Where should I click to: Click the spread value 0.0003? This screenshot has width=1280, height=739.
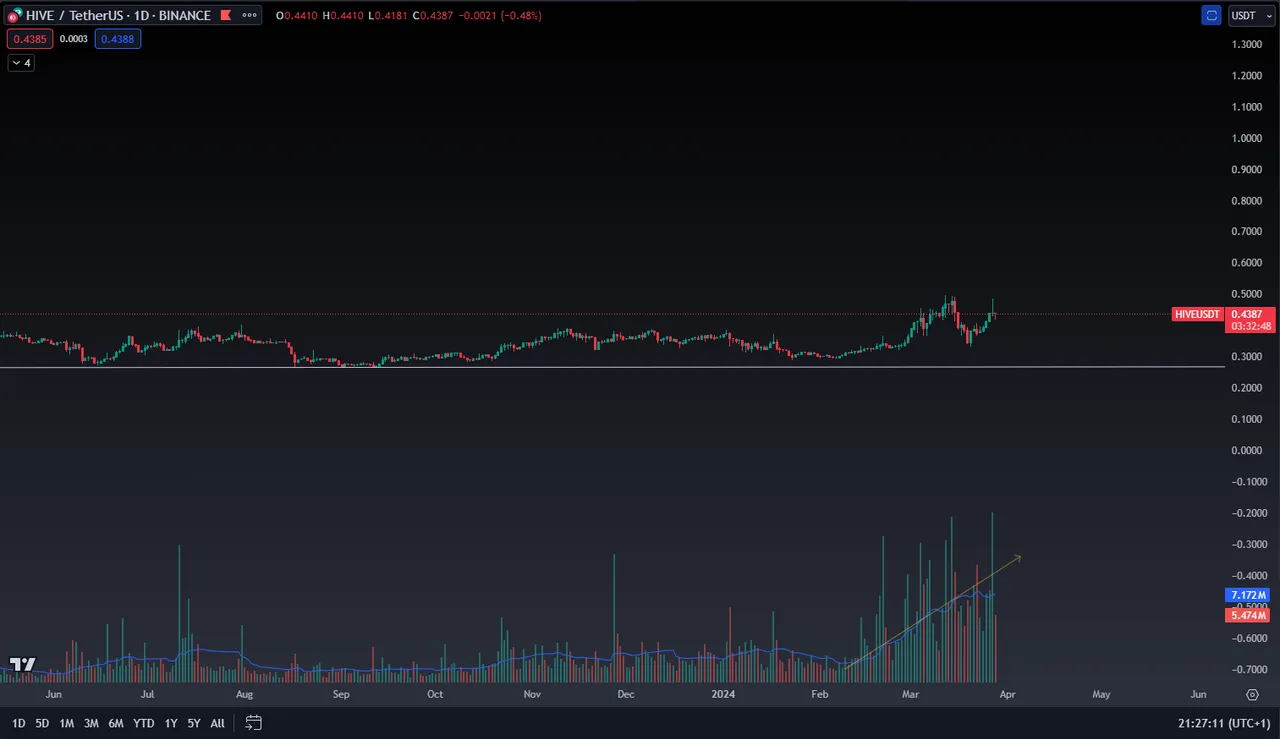tap(74, 39)
